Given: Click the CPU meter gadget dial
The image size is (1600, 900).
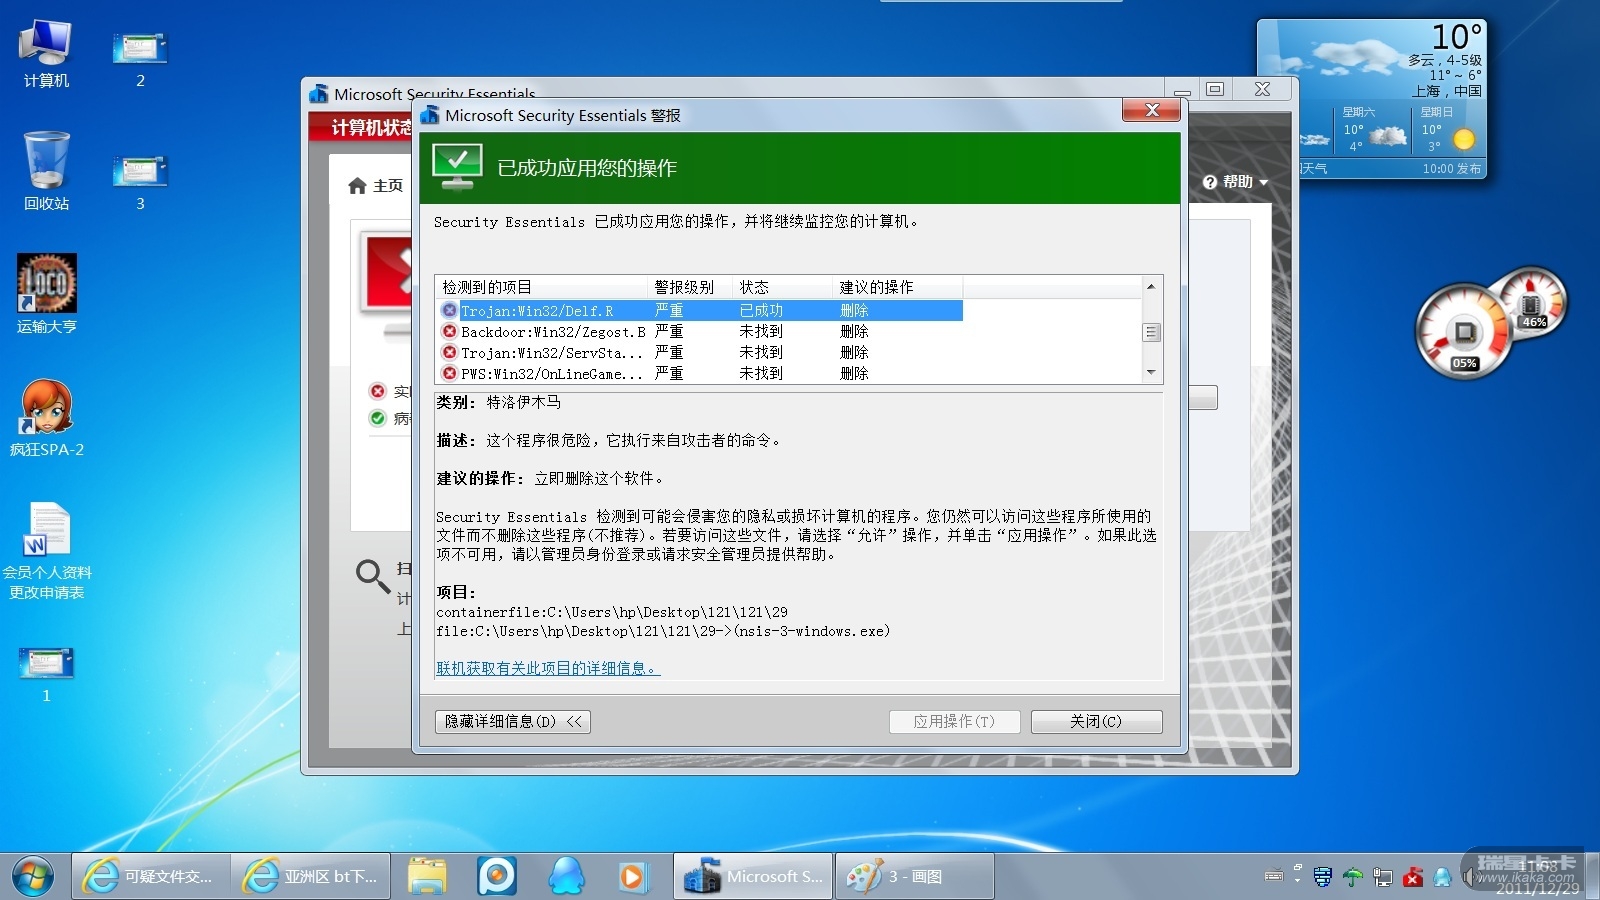Looking at the screenshot, I should pos(1463,331).
